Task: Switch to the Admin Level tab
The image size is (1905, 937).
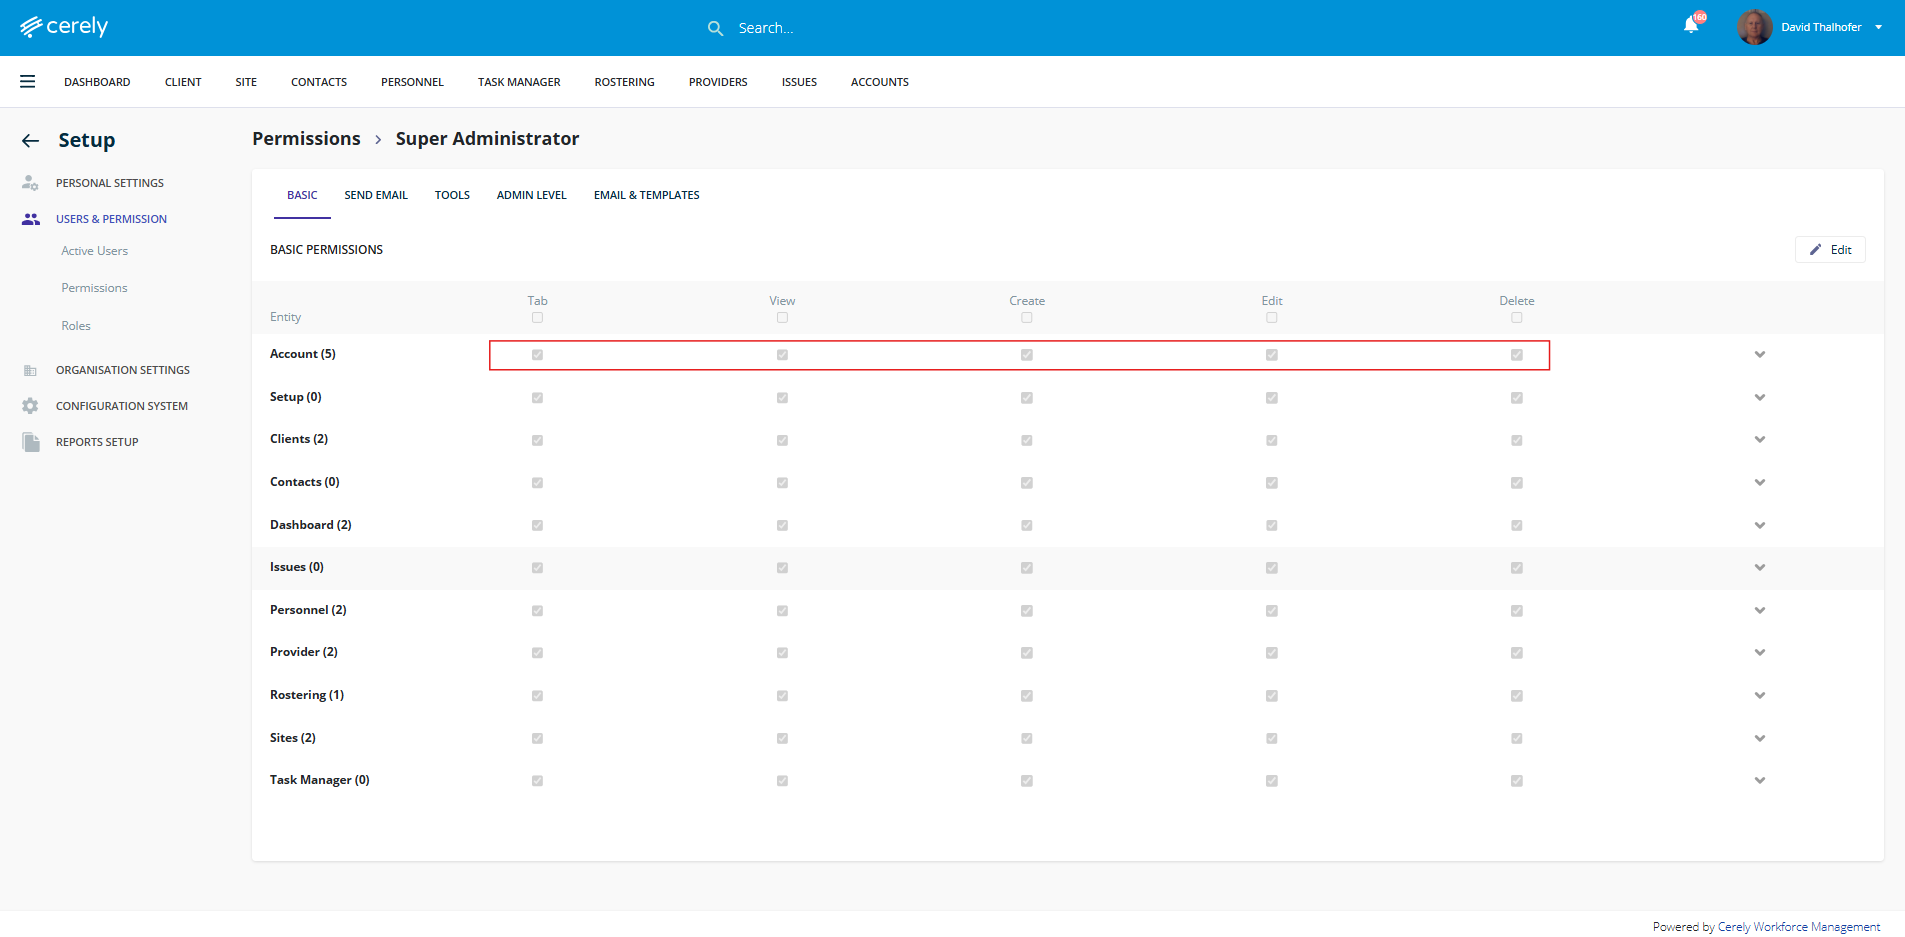Action: point(531,195)
